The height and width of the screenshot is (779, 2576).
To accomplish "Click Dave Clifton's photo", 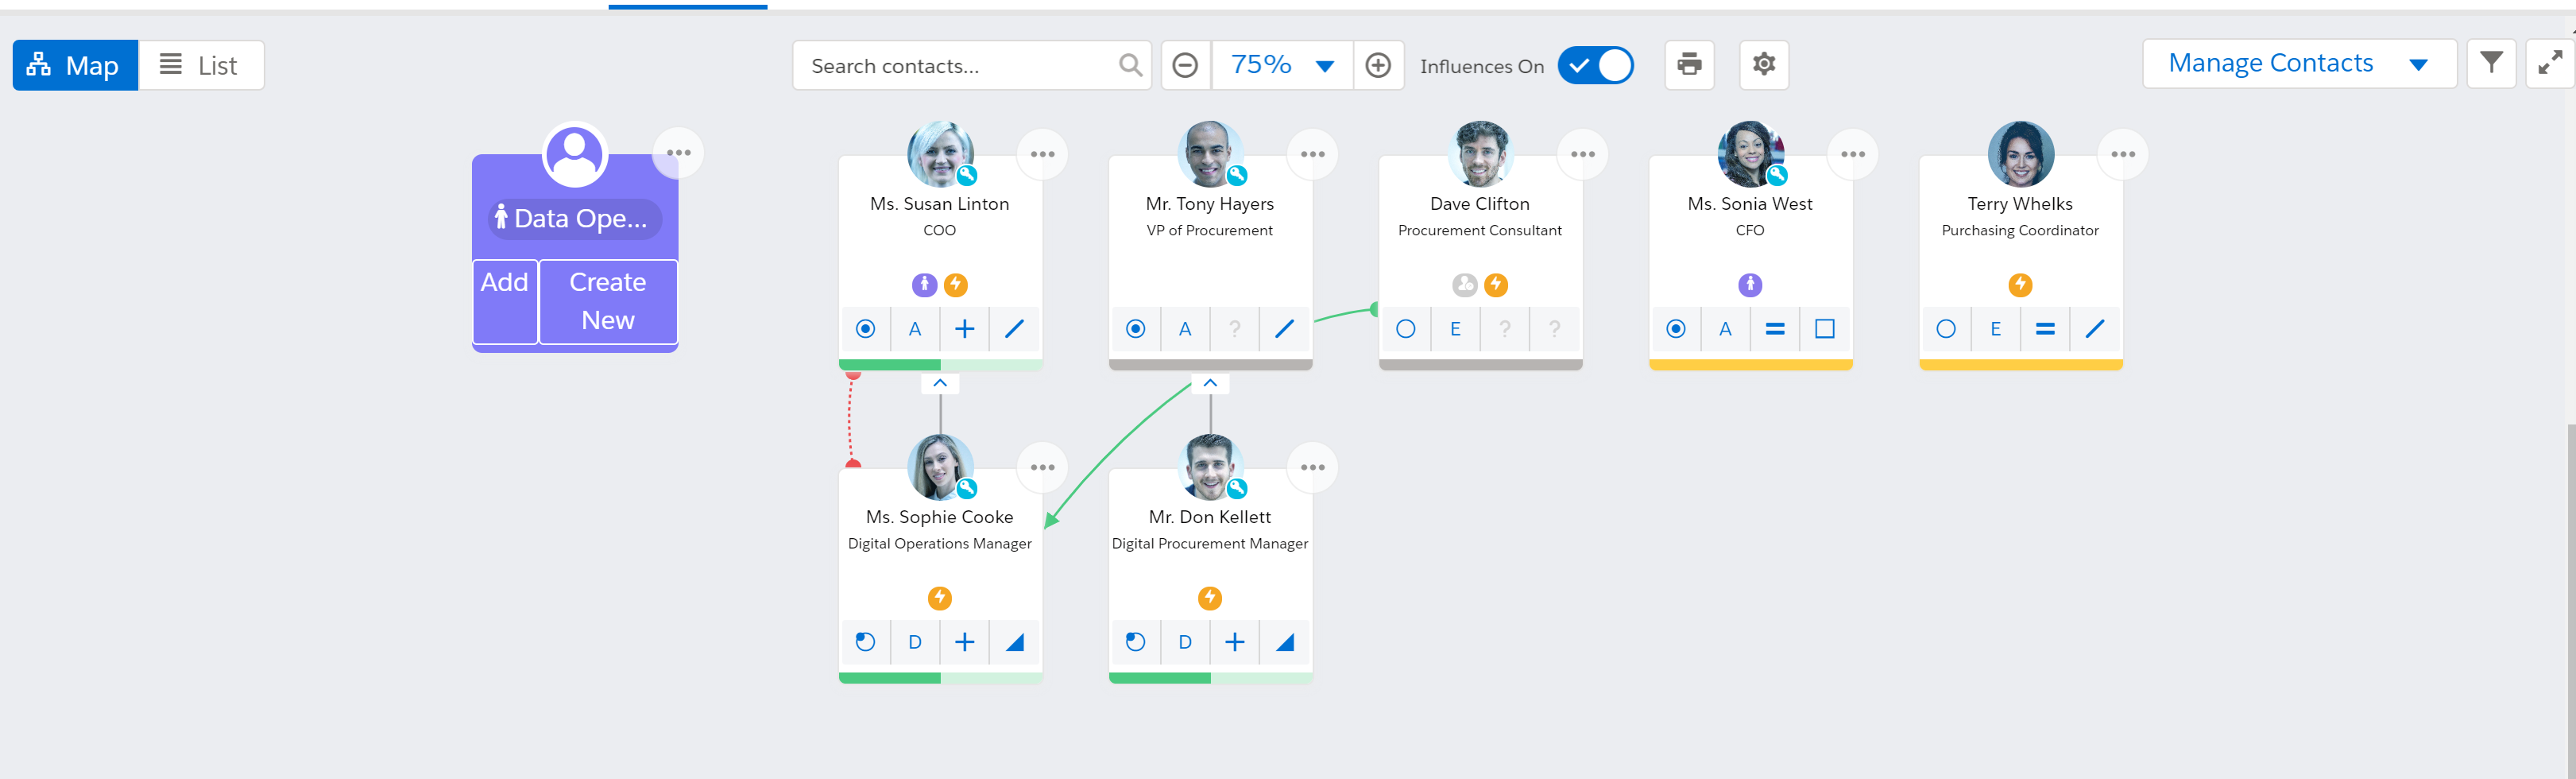I will pos(1480,154).
